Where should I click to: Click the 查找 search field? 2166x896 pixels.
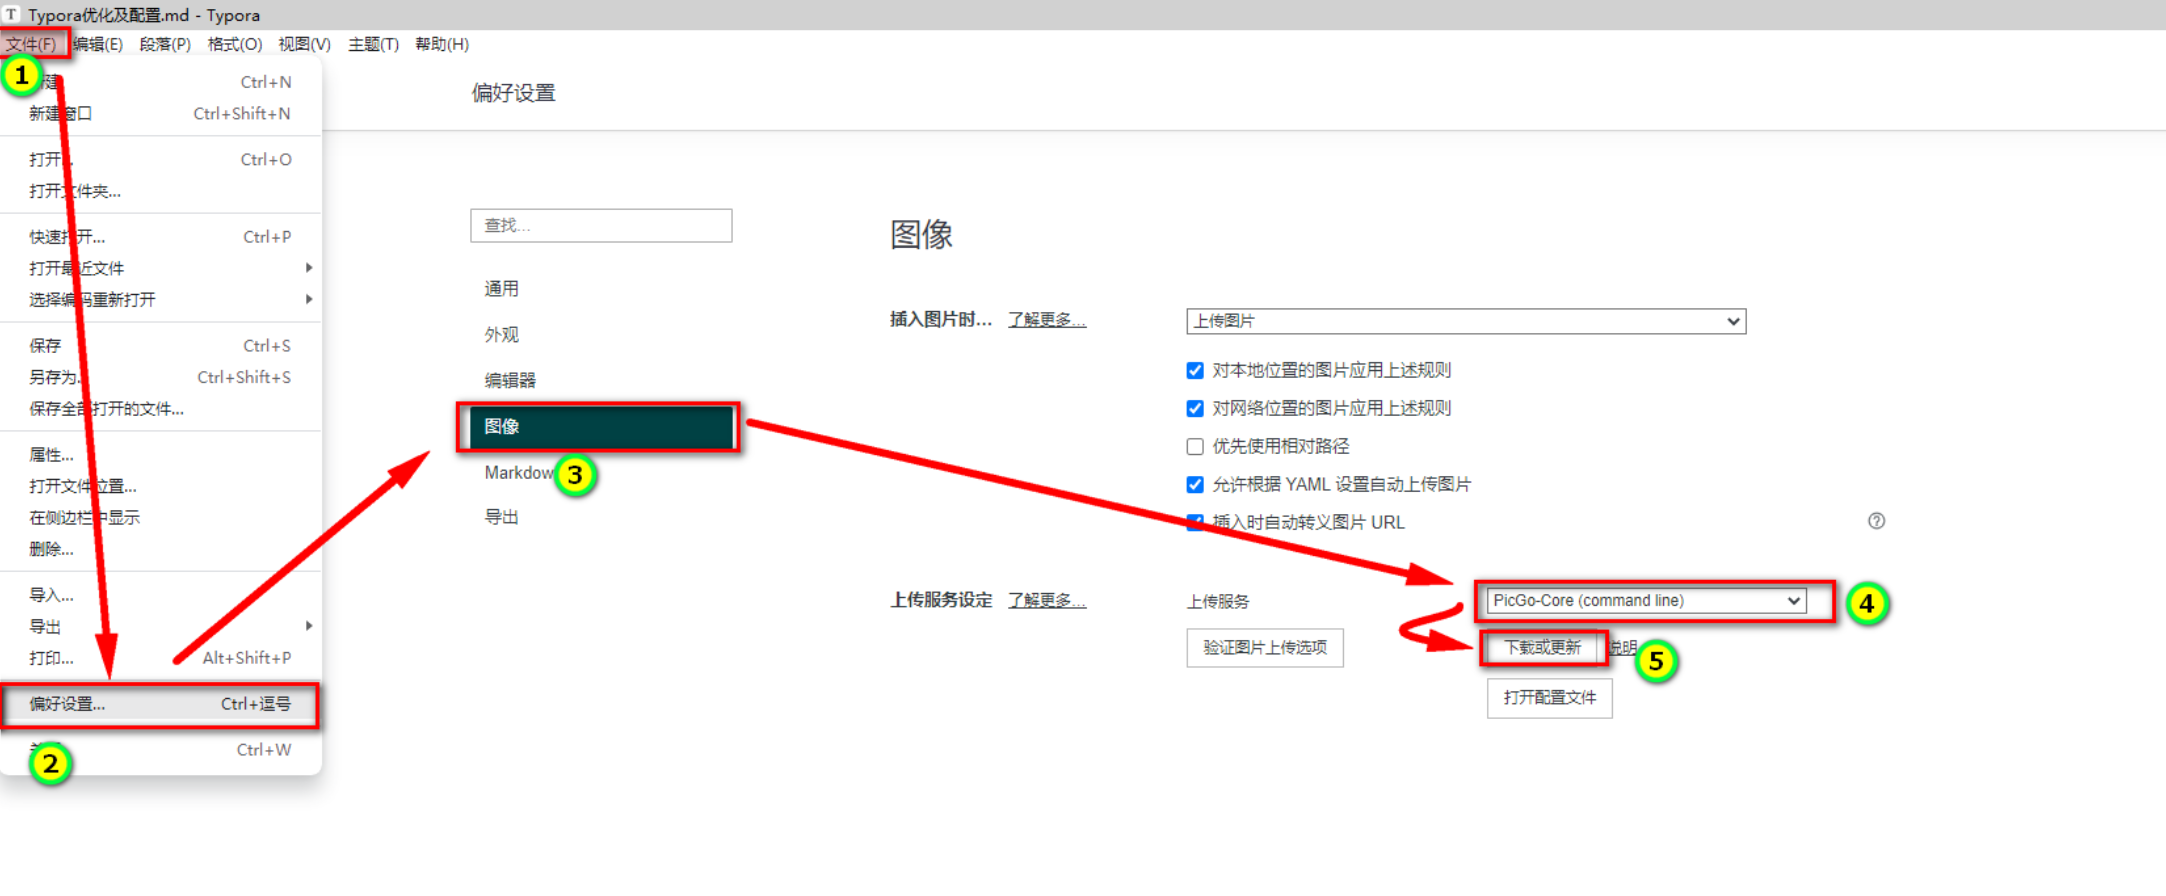[601, 226]
